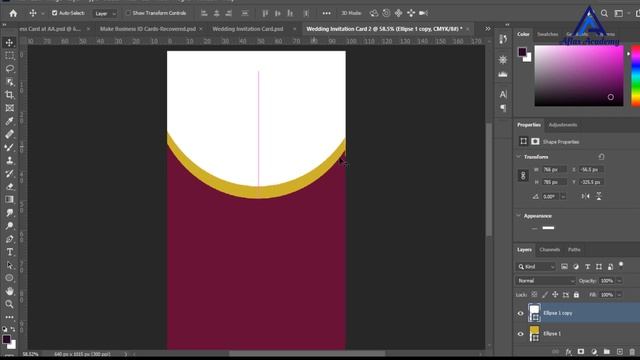This screenshot has height=360, width=640.
Task: Select the Object Selection tool
Action: pos(9,82)
